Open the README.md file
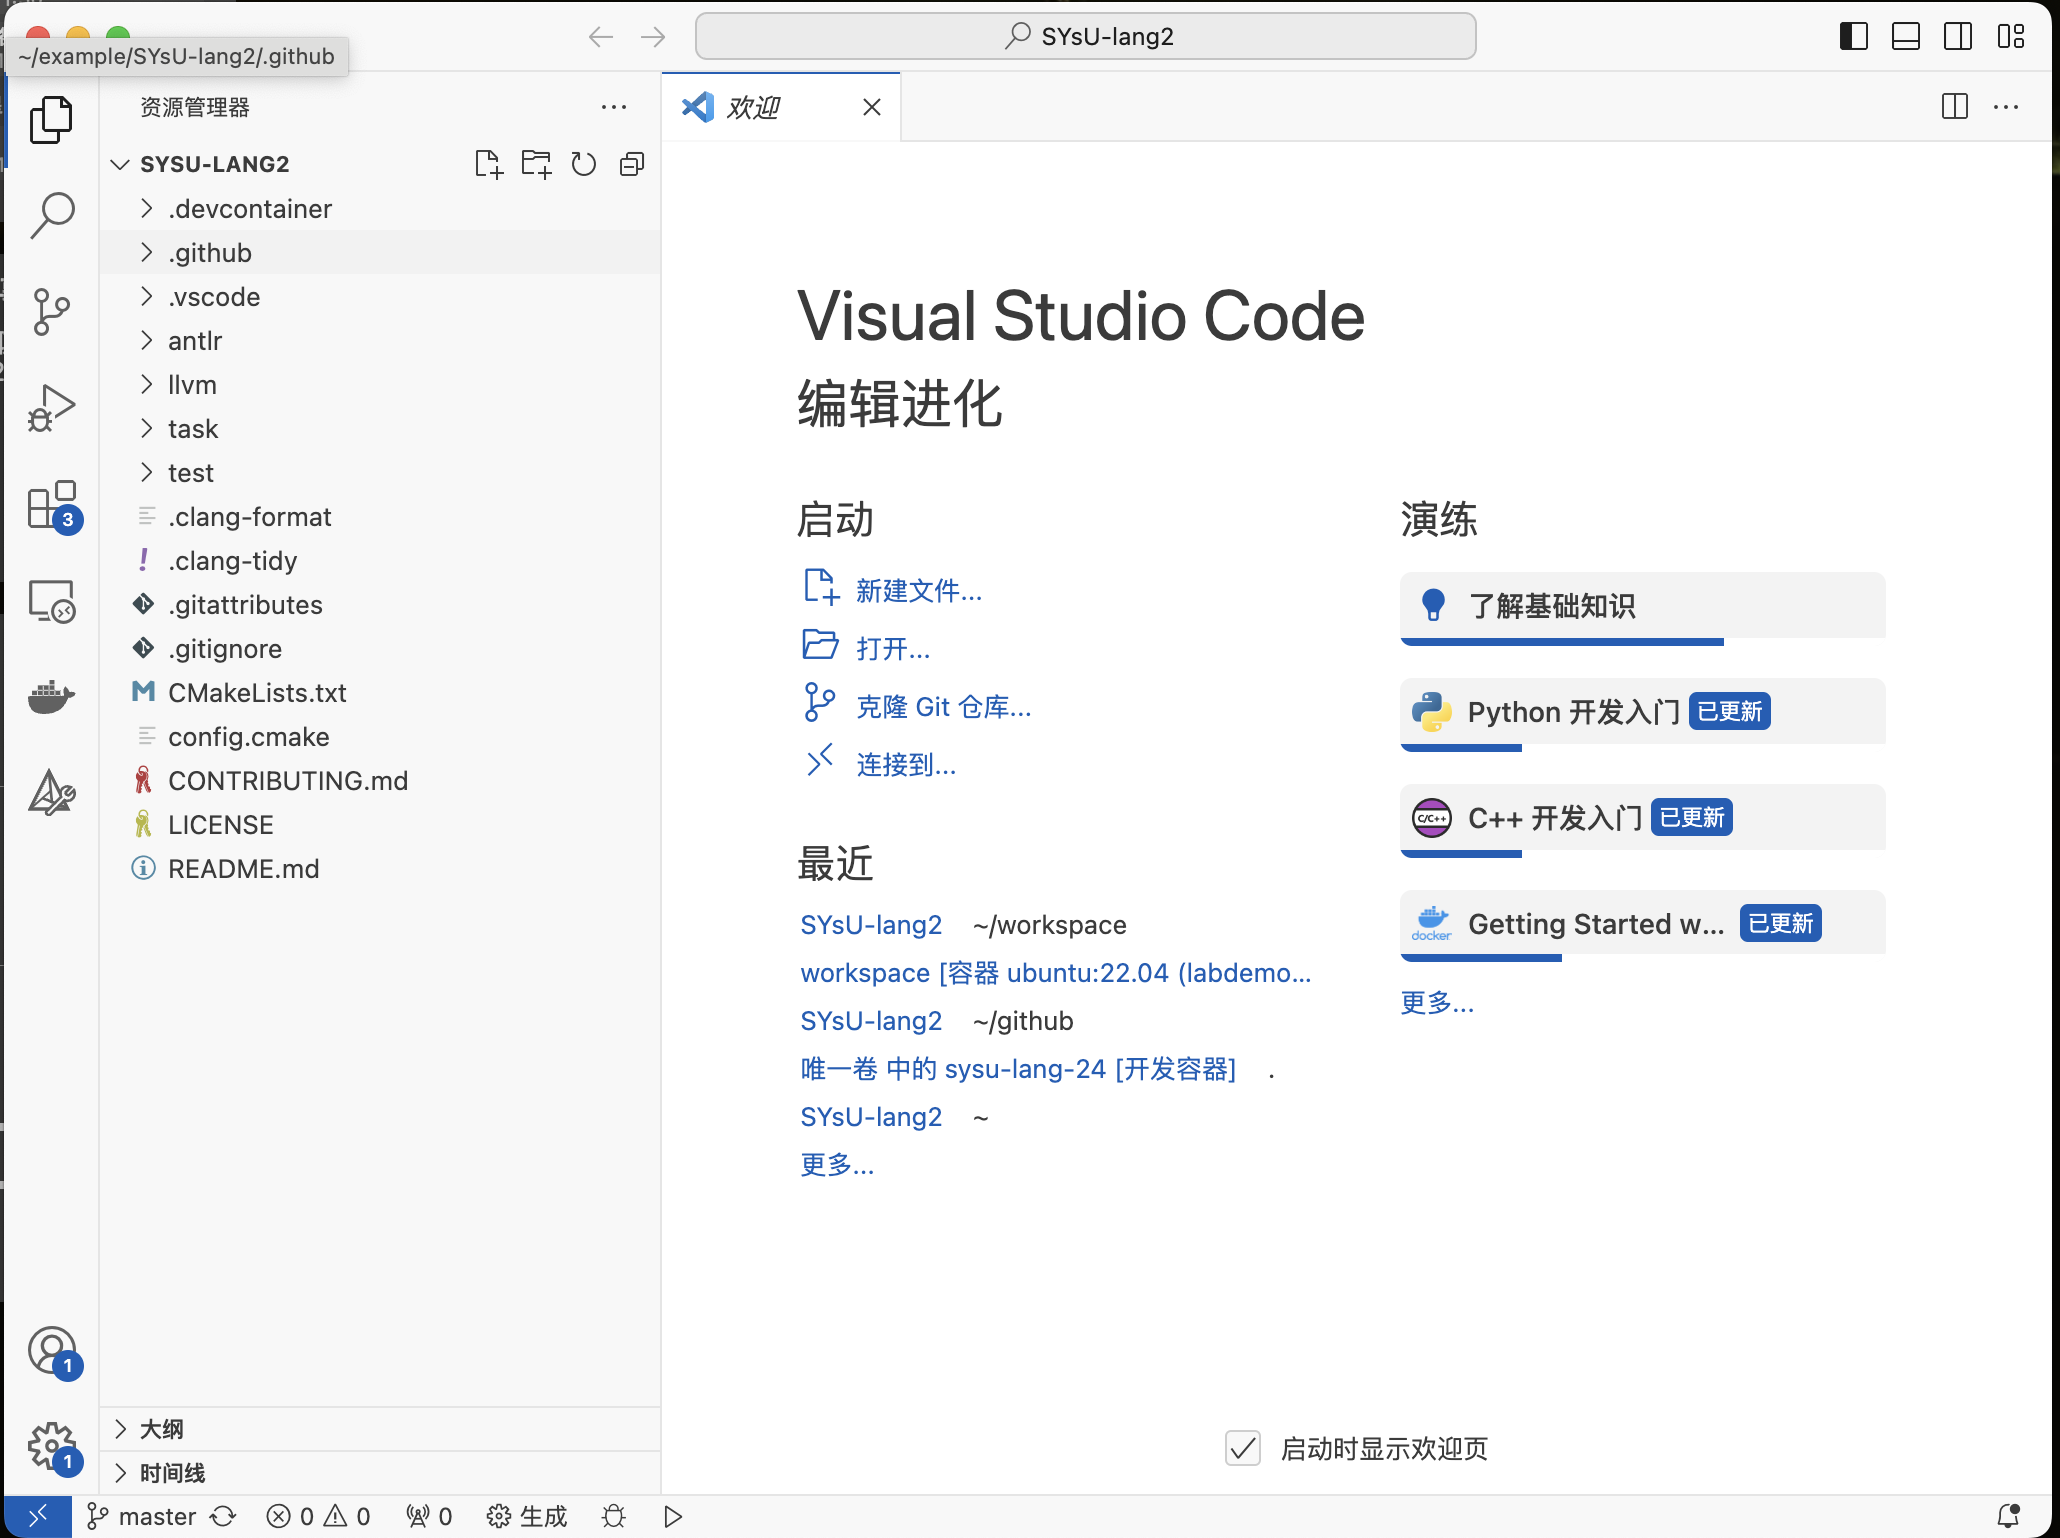The width and height of the screenshot is (2060, 1538). tap(243, 869)
